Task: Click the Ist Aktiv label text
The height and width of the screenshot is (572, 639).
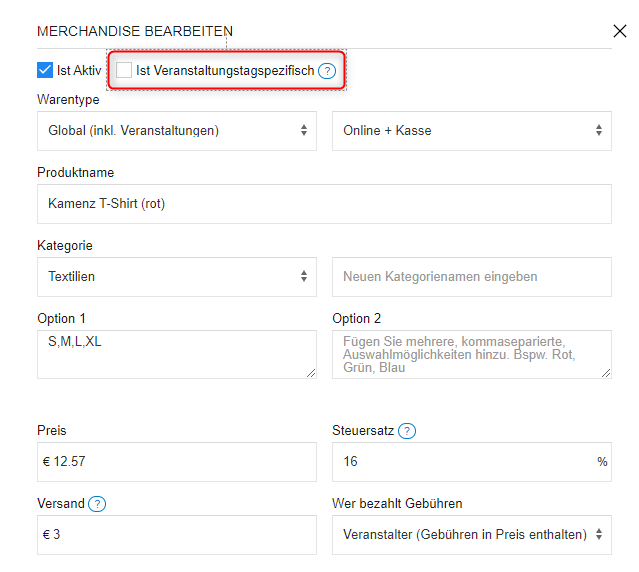Action: click(x=79, y=71)
